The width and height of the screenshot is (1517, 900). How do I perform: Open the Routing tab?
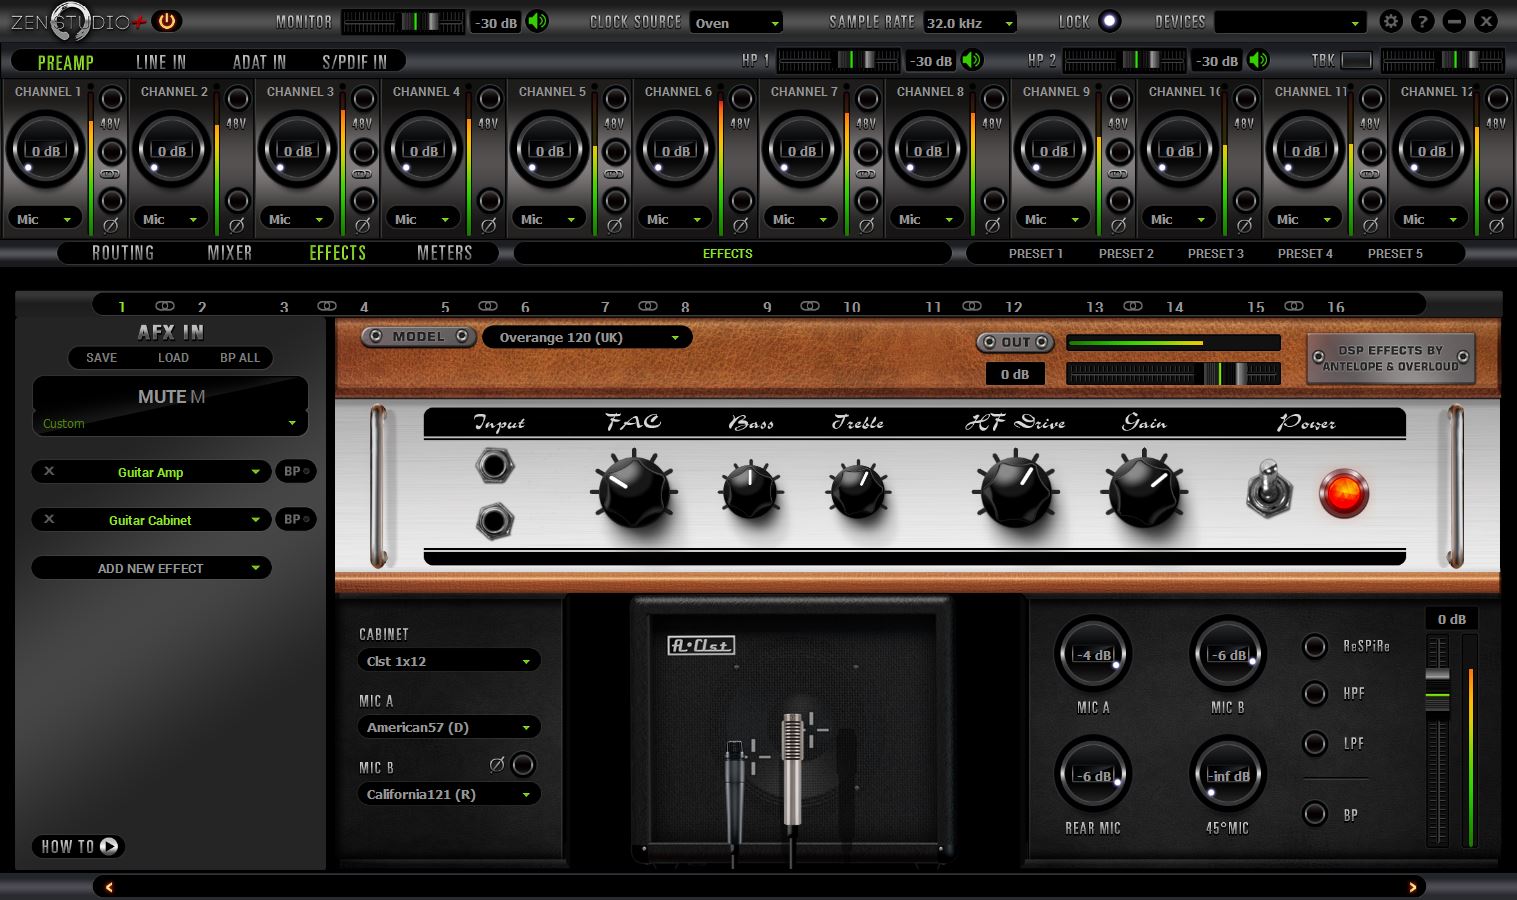click(123, 253)
